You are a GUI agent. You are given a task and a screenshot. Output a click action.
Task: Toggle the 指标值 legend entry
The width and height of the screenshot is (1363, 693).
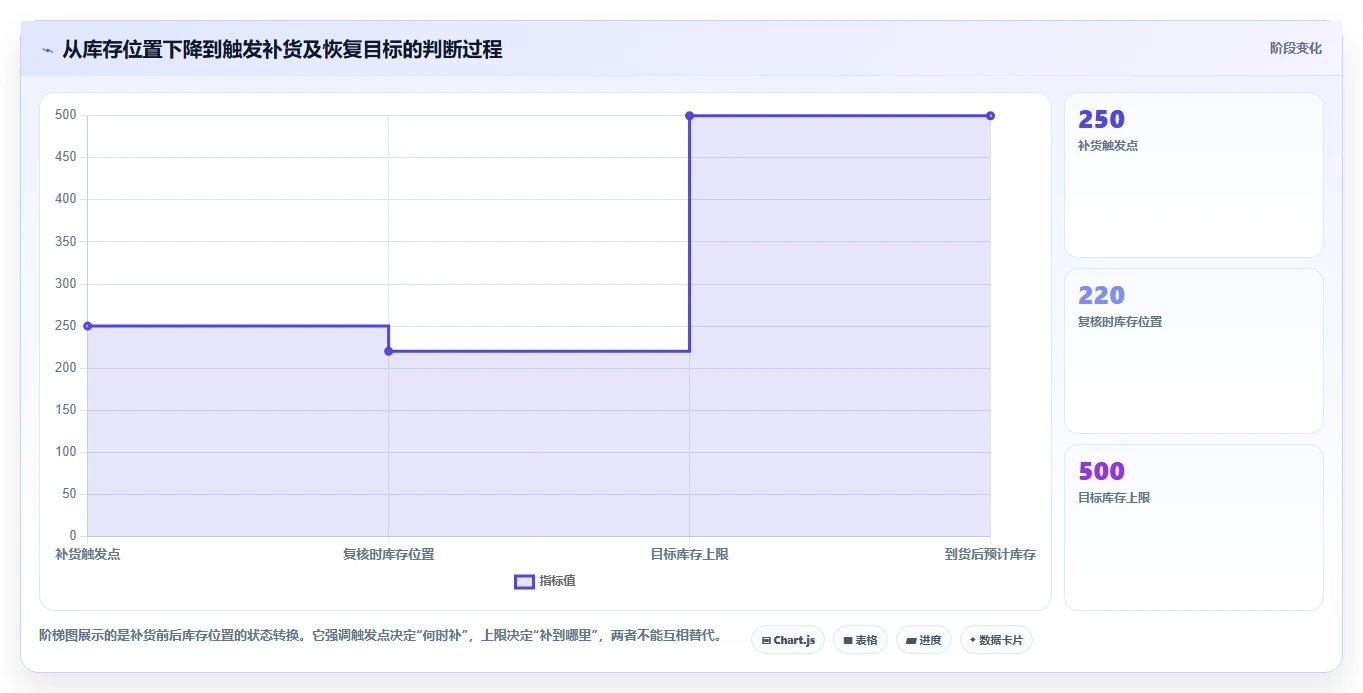click(x=545, y=581)
